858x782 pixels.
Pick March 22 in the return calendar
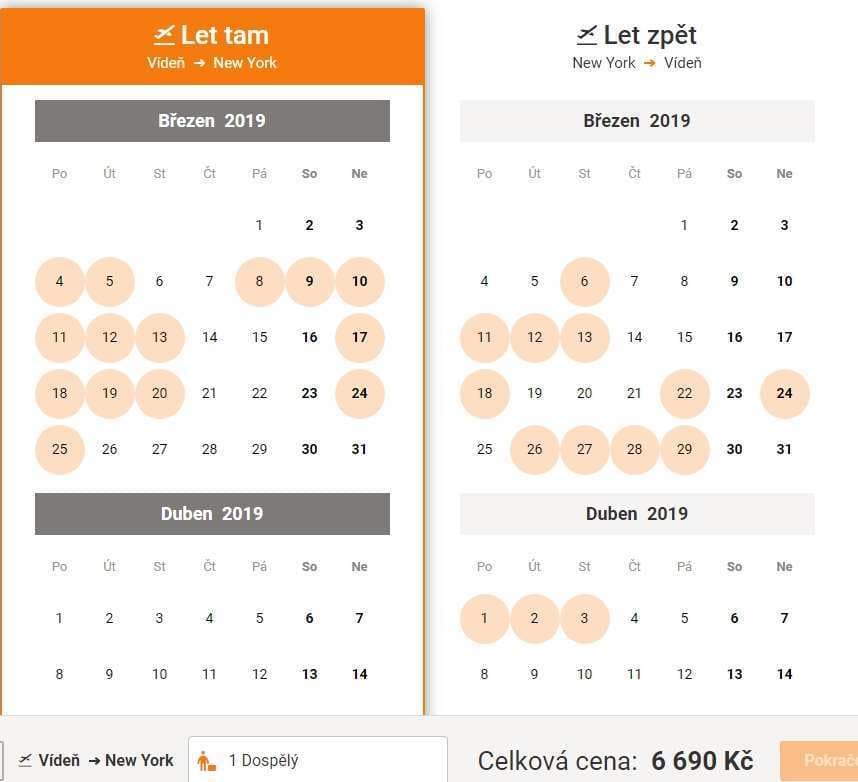click(685, 393)
